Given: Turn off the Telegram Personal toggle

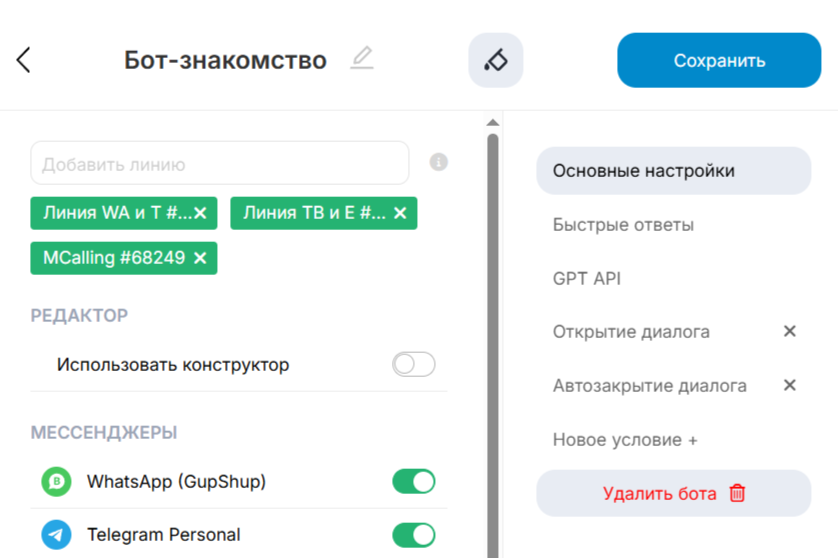Looking at the screenshot, I should (x=414, y=535).
